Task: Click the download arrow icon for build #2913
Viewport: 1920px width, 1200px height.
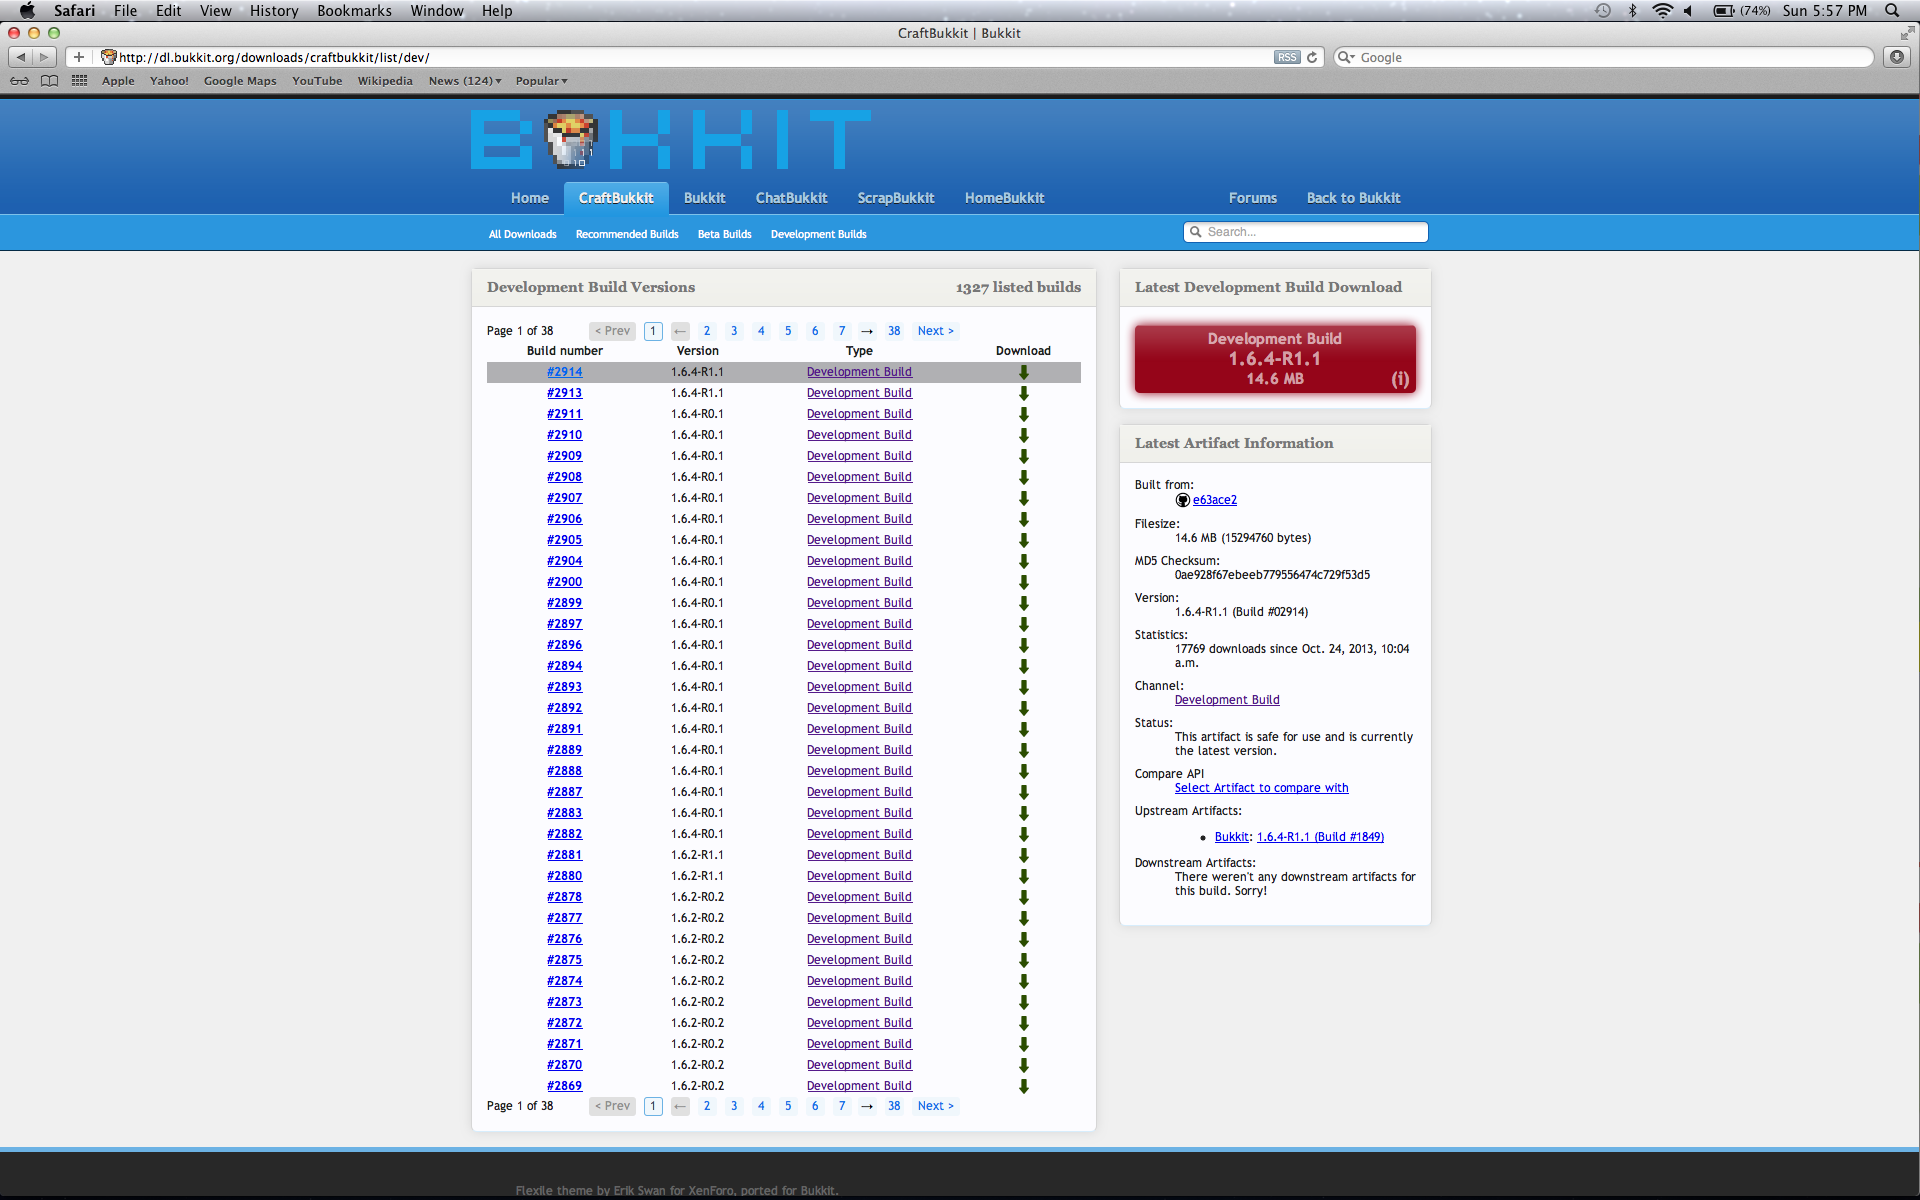Action: (x=1023, y=393)
